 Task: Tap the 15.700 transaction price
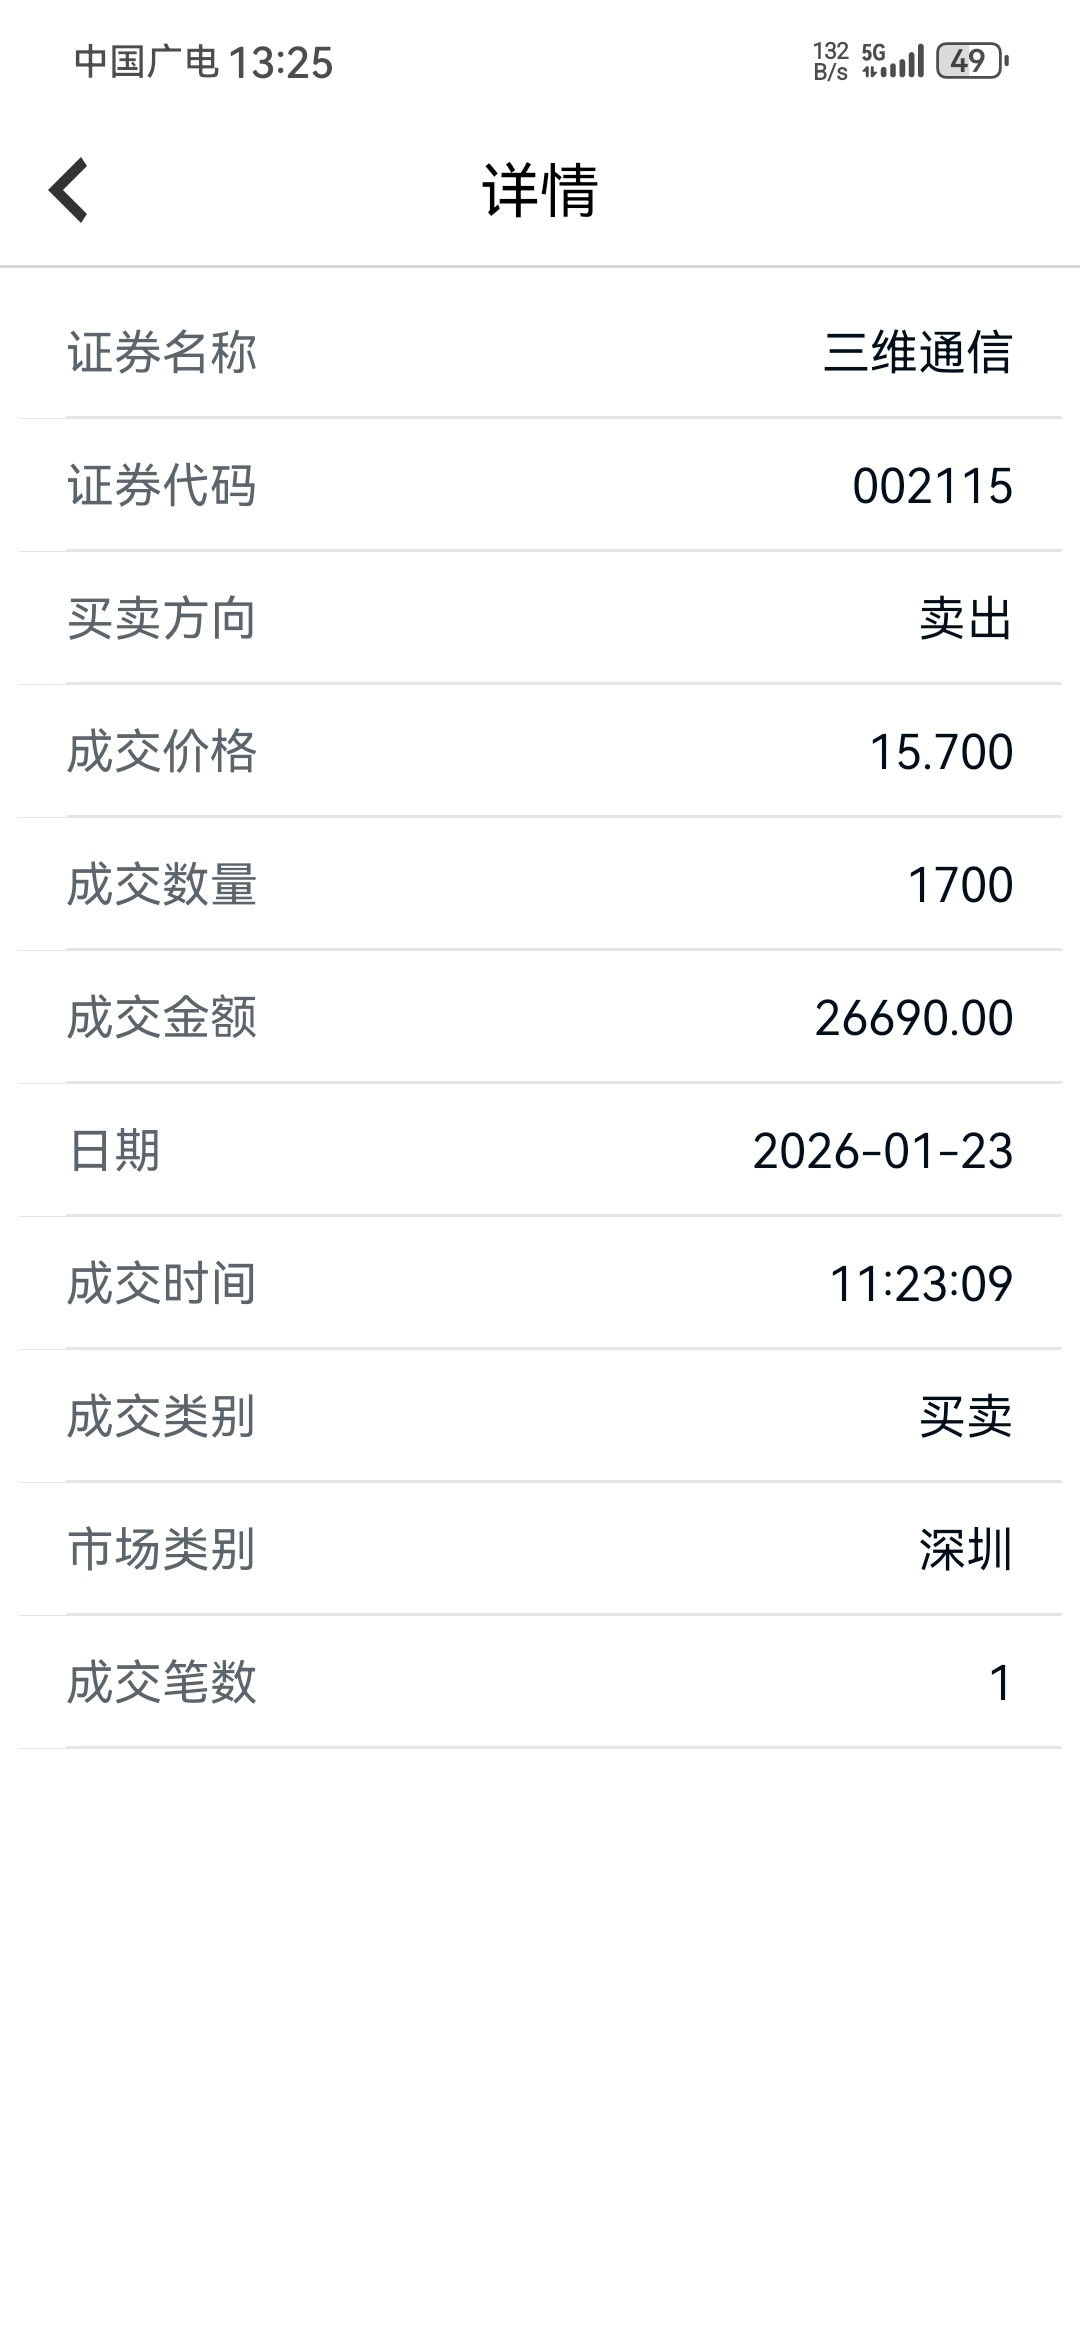[x=941, y=752]
